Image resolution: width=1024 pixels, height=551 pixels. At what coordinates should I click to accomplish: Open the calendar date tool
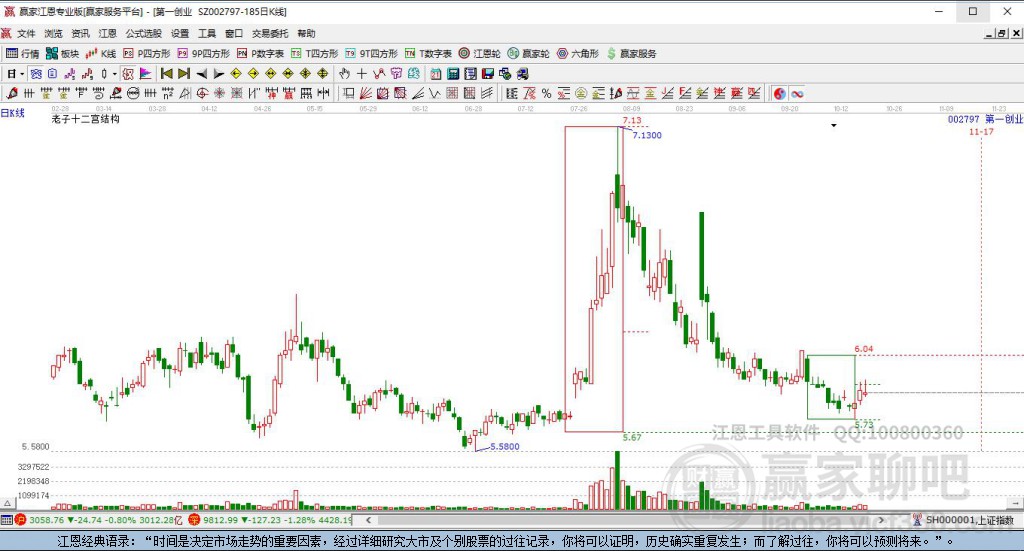coord(436,74)
